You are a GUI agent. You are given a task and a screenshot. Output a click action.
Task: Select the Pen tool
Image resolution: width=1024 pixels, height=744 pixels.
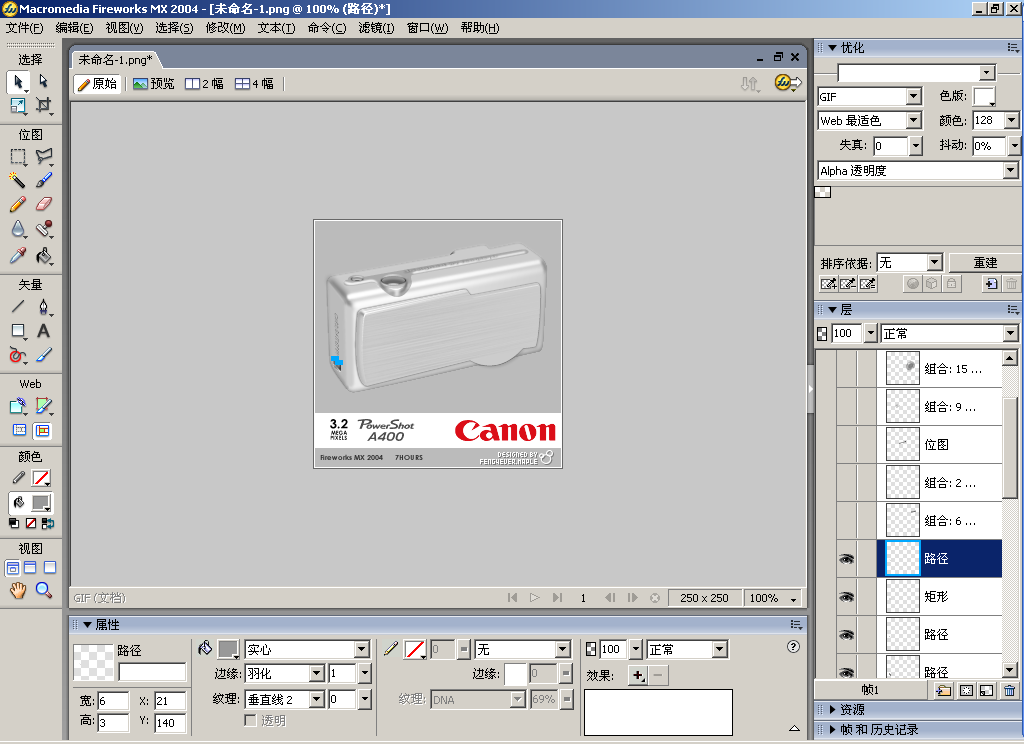pyautogui.click(x=43, y=306)
